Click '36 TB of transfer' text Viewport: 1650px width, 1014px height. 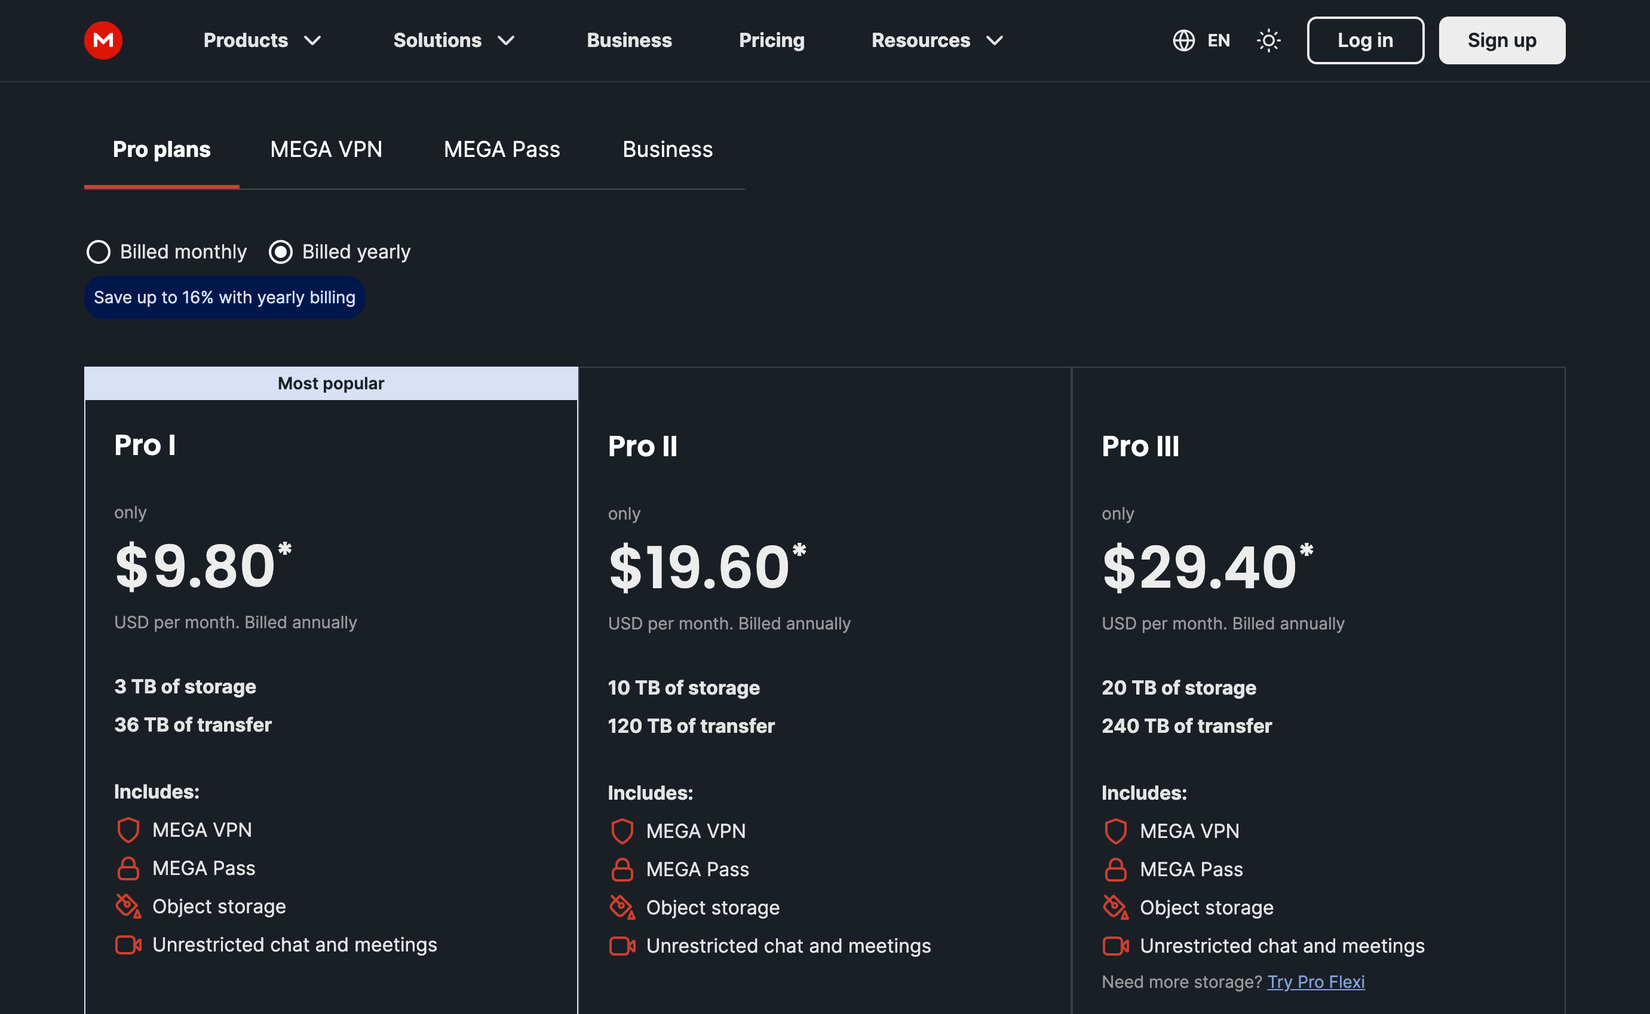[193, 725]
